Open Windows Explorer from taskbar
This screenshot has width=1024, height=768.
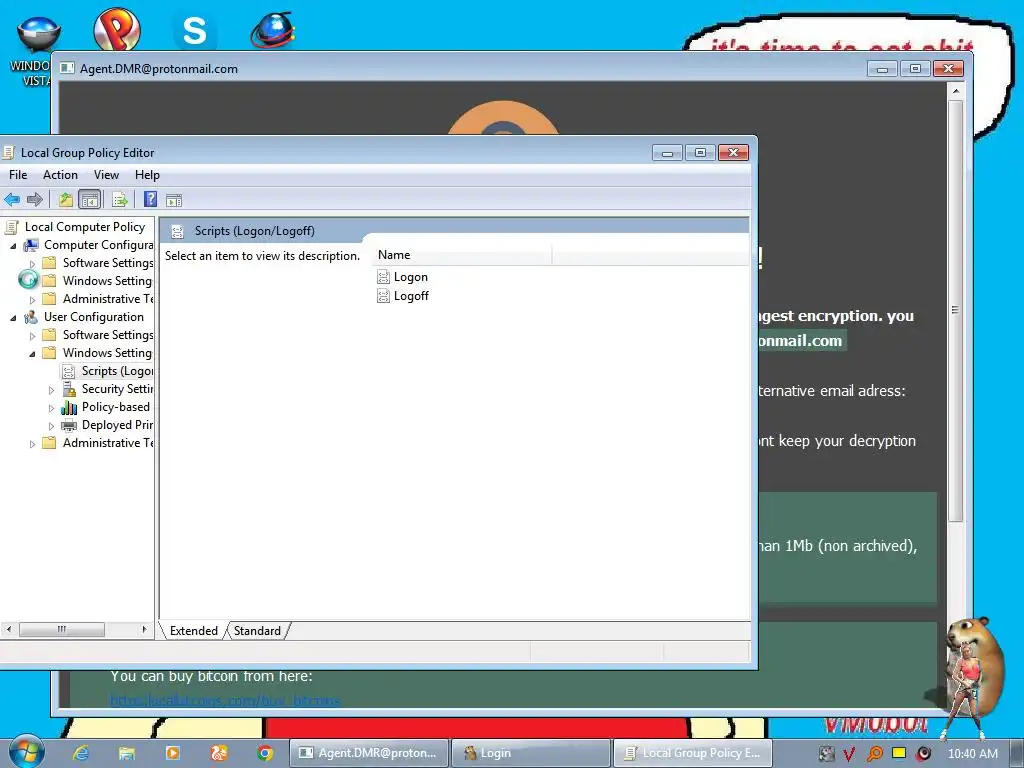[127, 753]
